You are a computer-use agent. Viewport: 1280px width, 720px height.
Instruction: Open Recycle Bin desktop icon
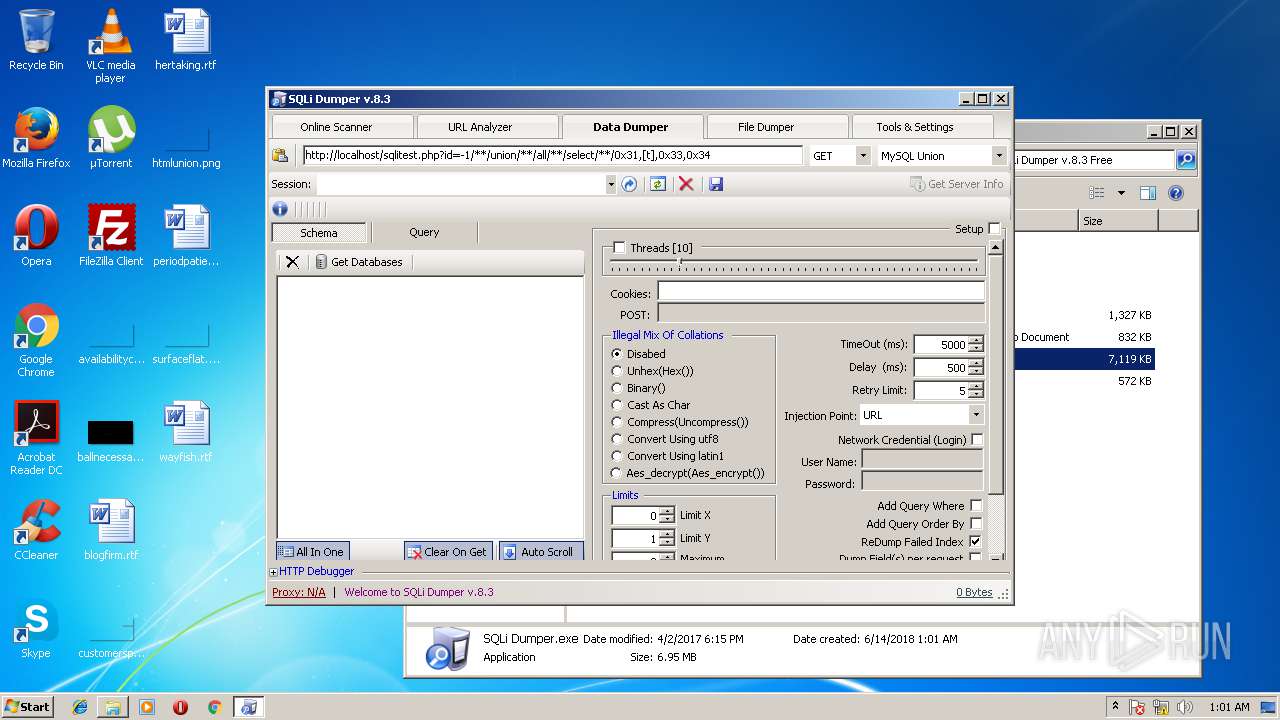click(36, 40)
